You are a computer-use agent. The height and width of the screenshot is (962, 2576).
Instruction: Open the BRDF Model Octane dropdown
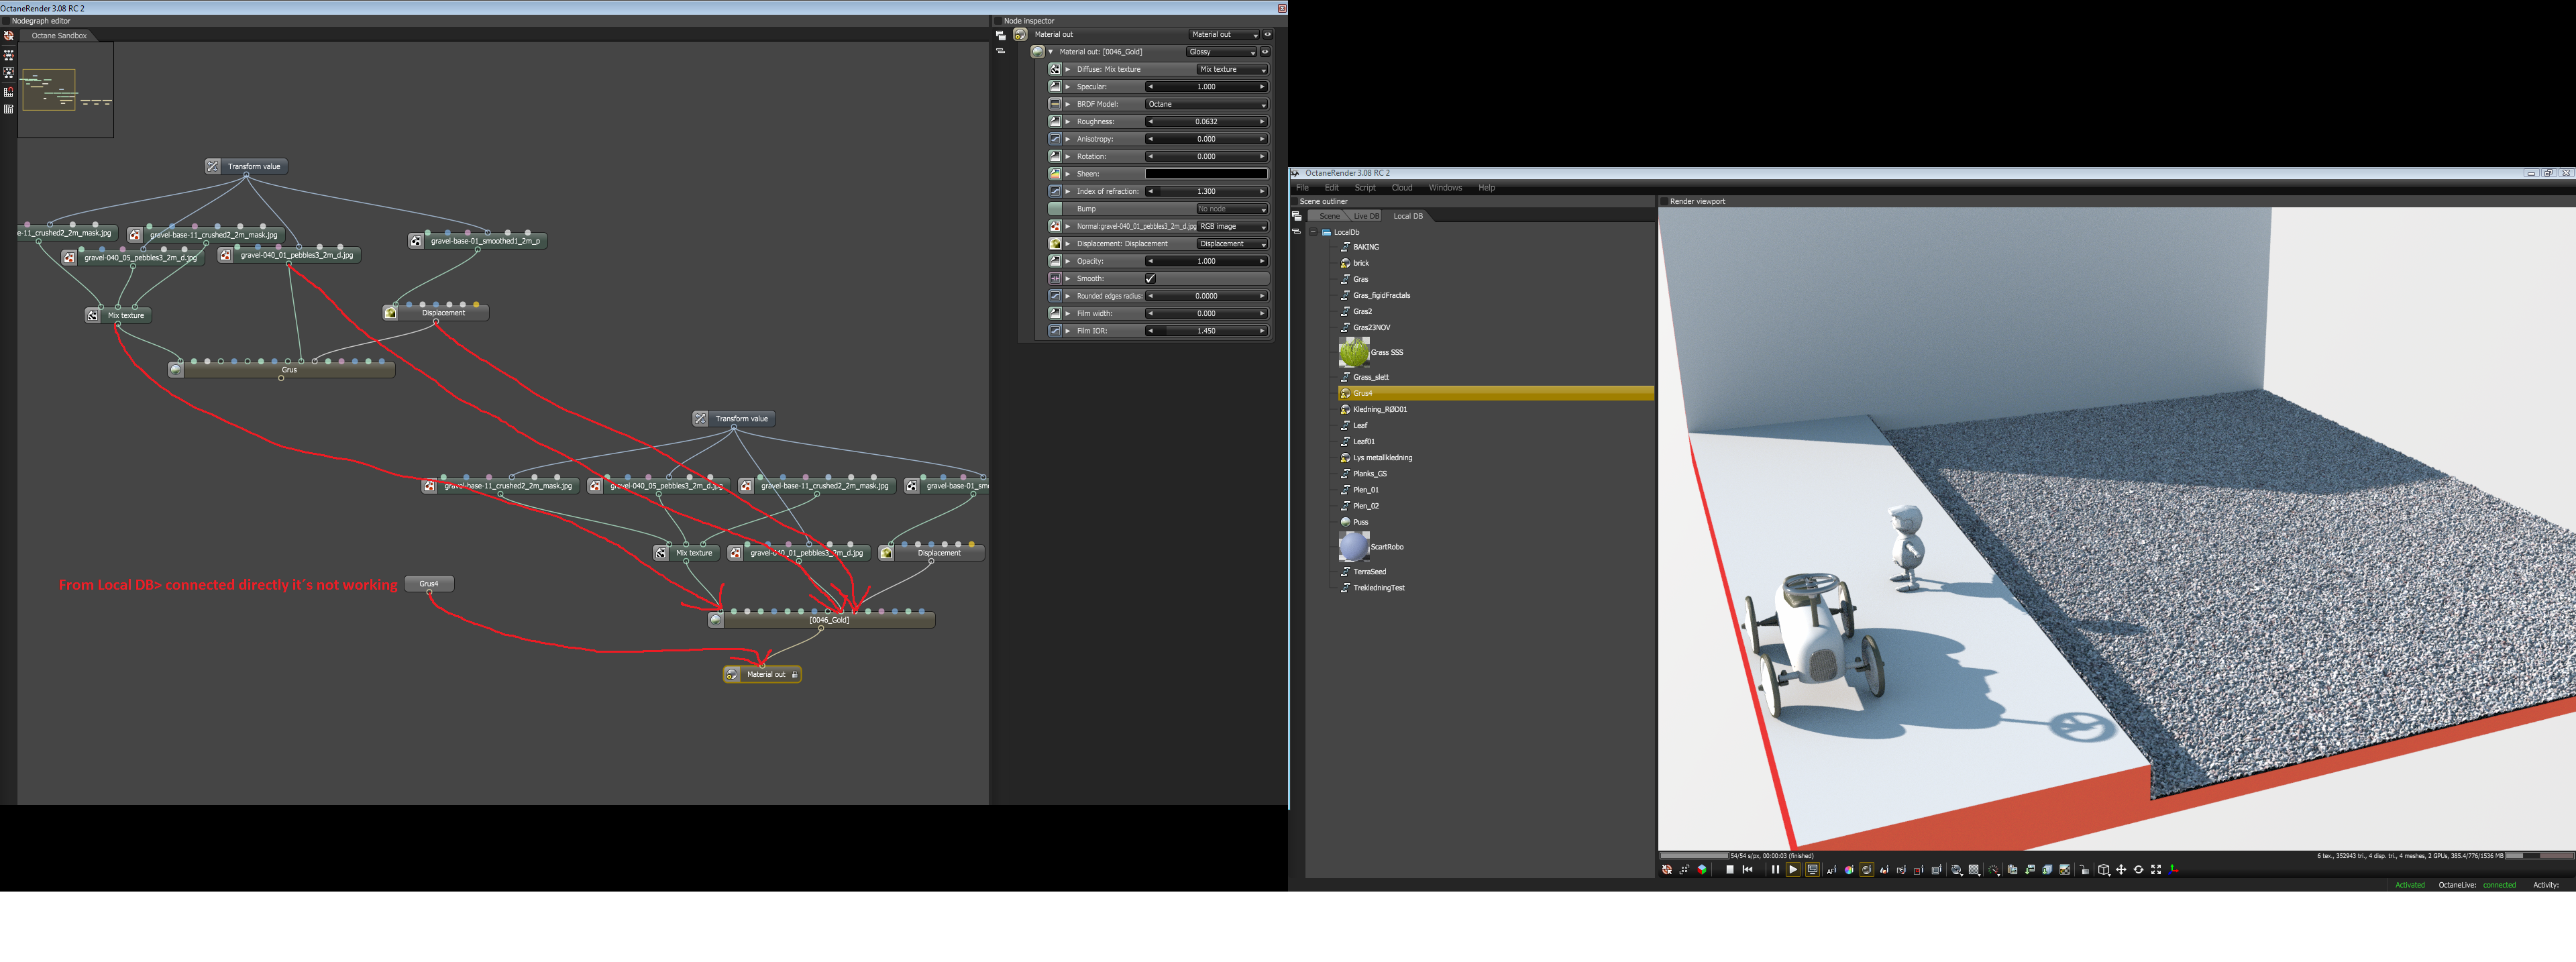pyautogui.click(x=1206, y=104)
